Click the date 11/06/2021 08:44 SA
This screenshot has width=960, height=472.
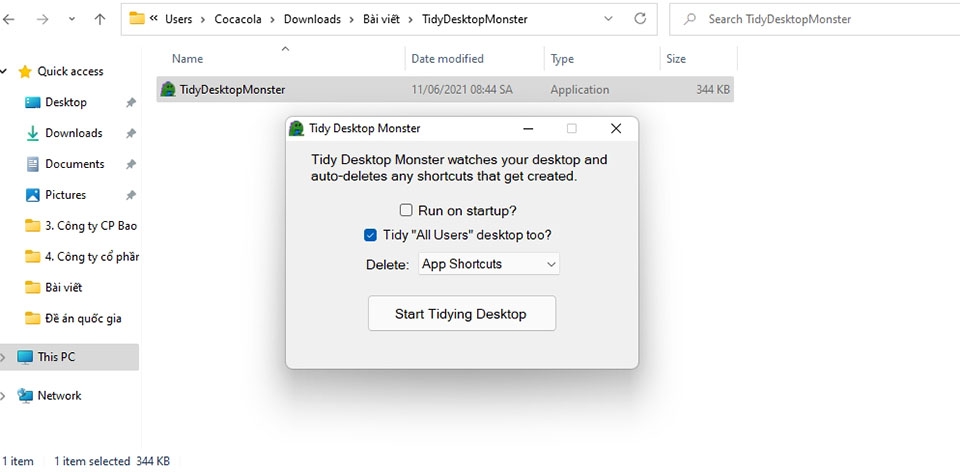462,90
